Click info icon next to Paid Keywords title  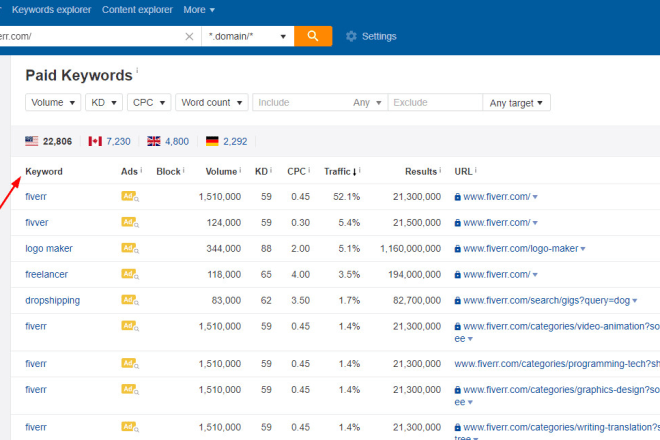(137, 70)
